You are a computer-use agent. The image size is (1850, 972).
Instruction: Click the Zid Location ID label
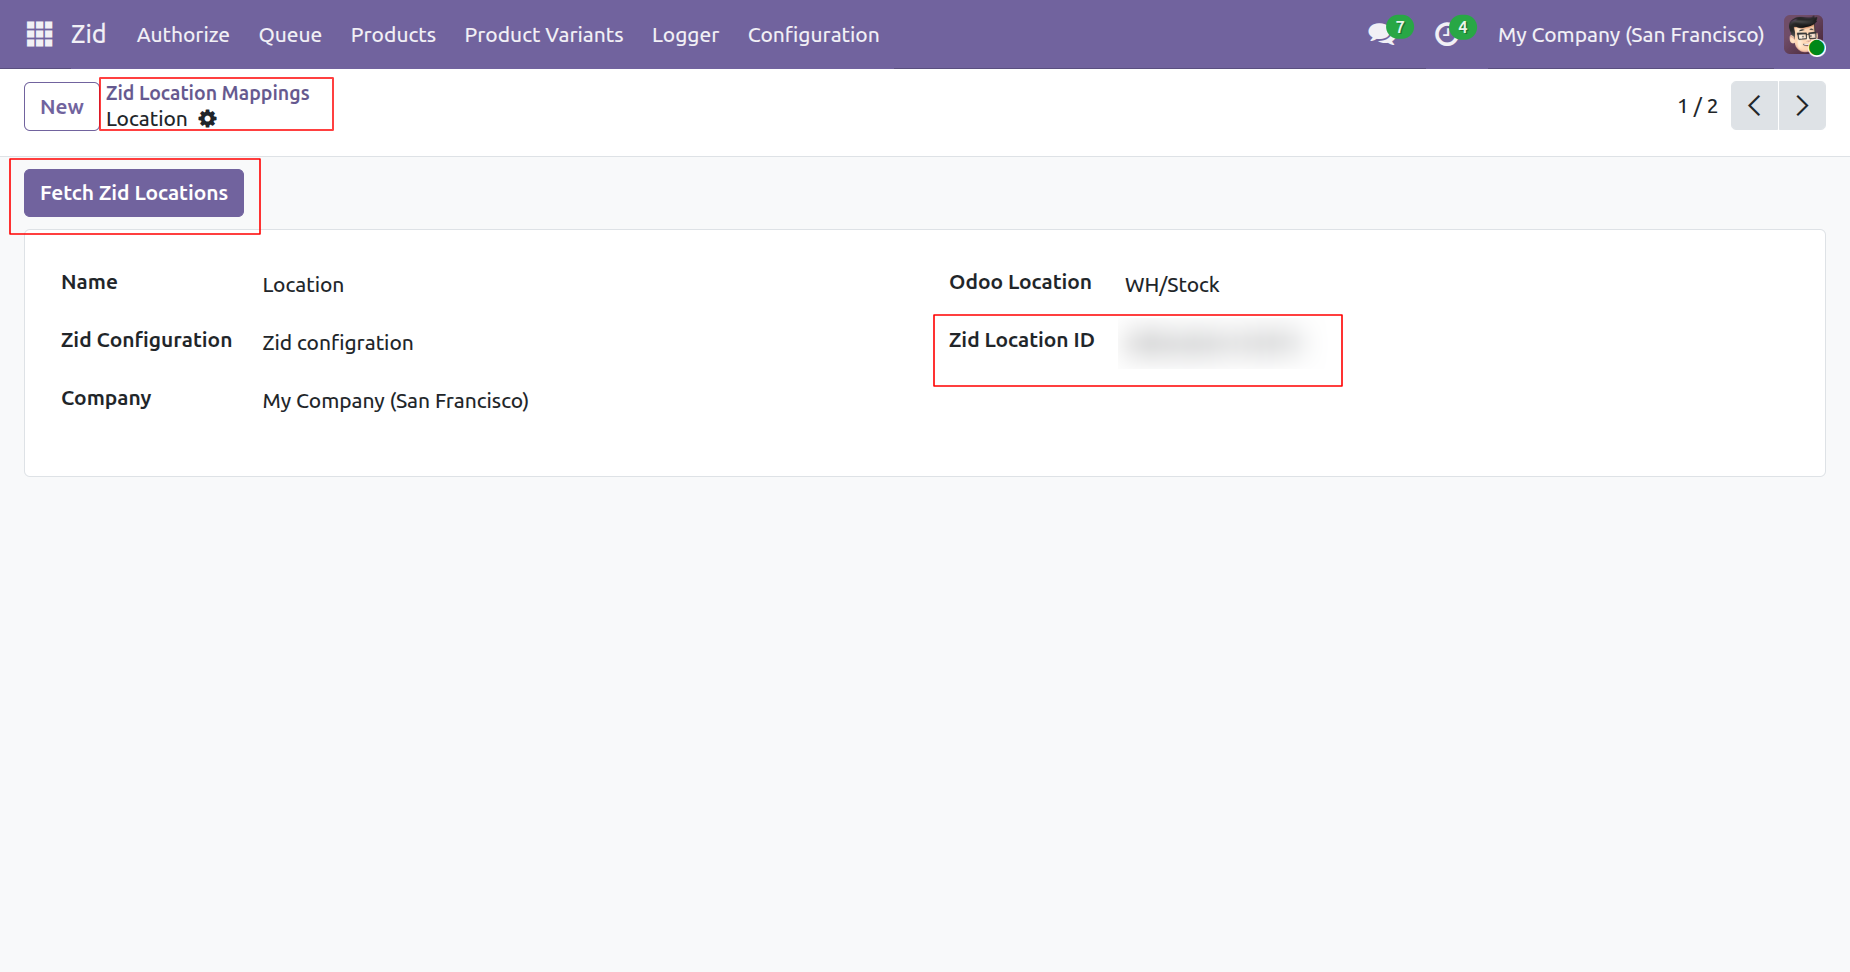(1021, 340)
